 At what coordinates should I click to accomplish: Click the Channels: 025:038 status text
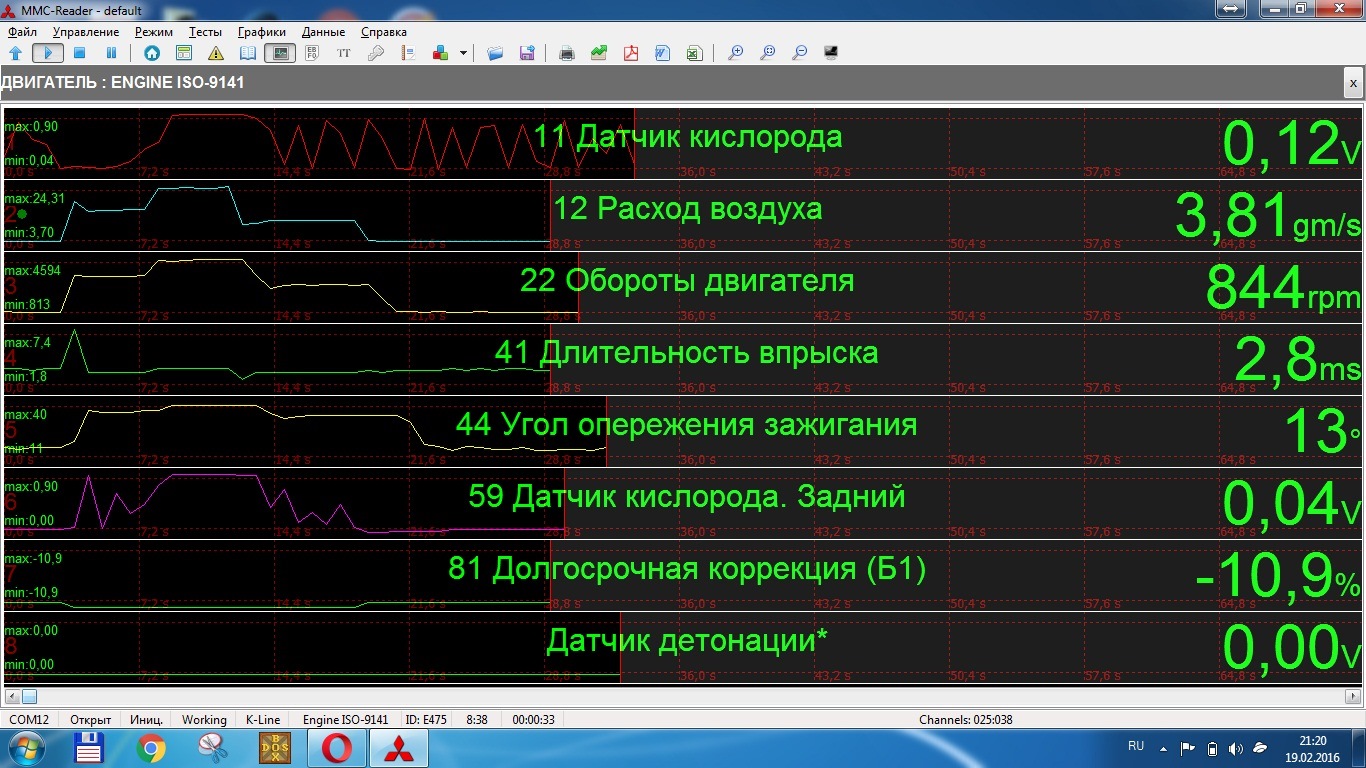(966, 719)
